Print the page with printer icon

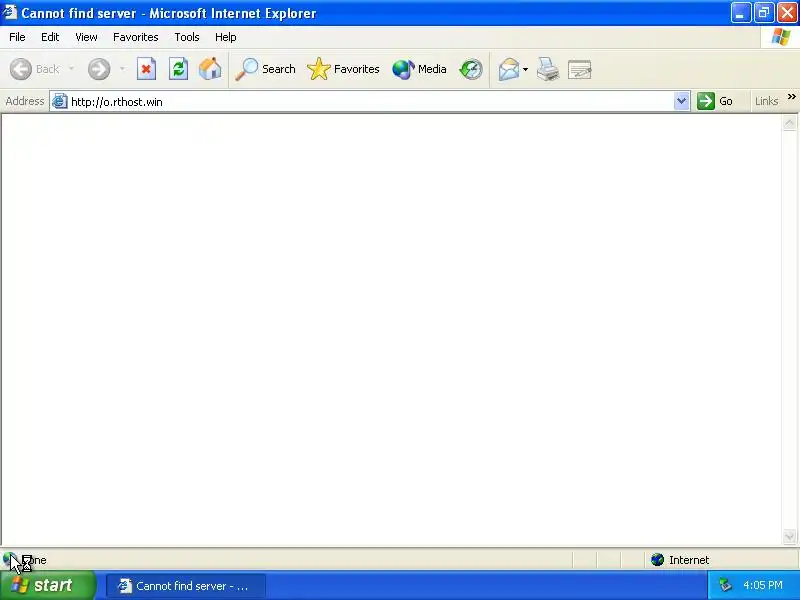pos(548,69)
